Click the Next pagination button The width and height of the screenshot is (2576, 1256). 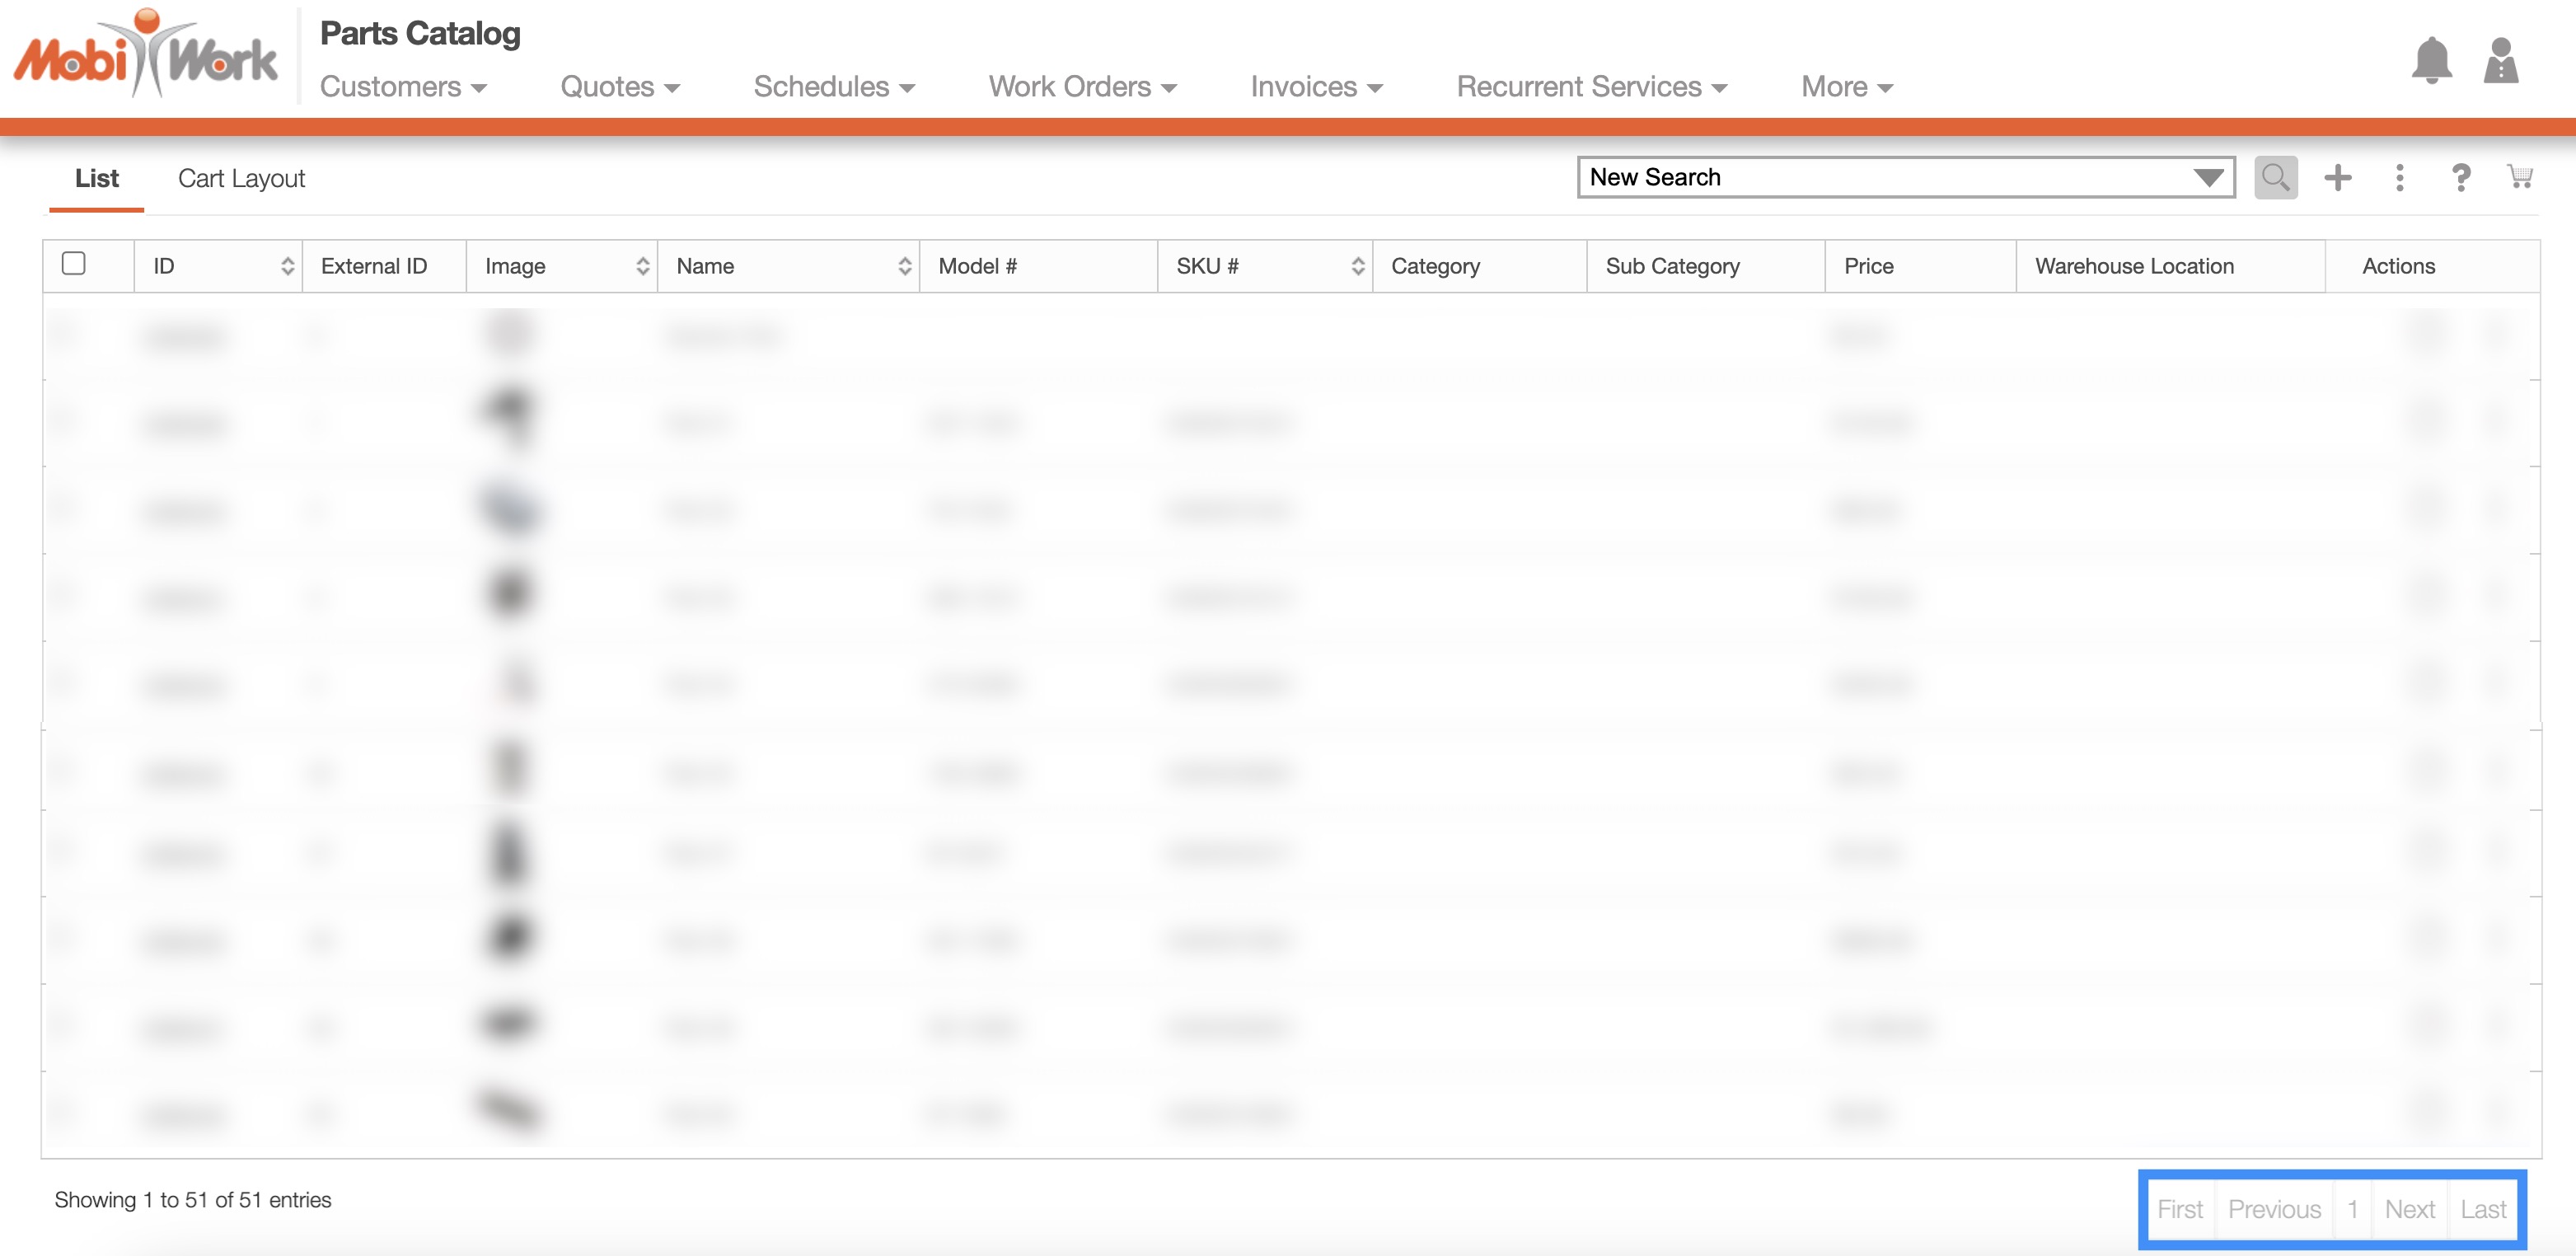(x=2409, y=1209)
